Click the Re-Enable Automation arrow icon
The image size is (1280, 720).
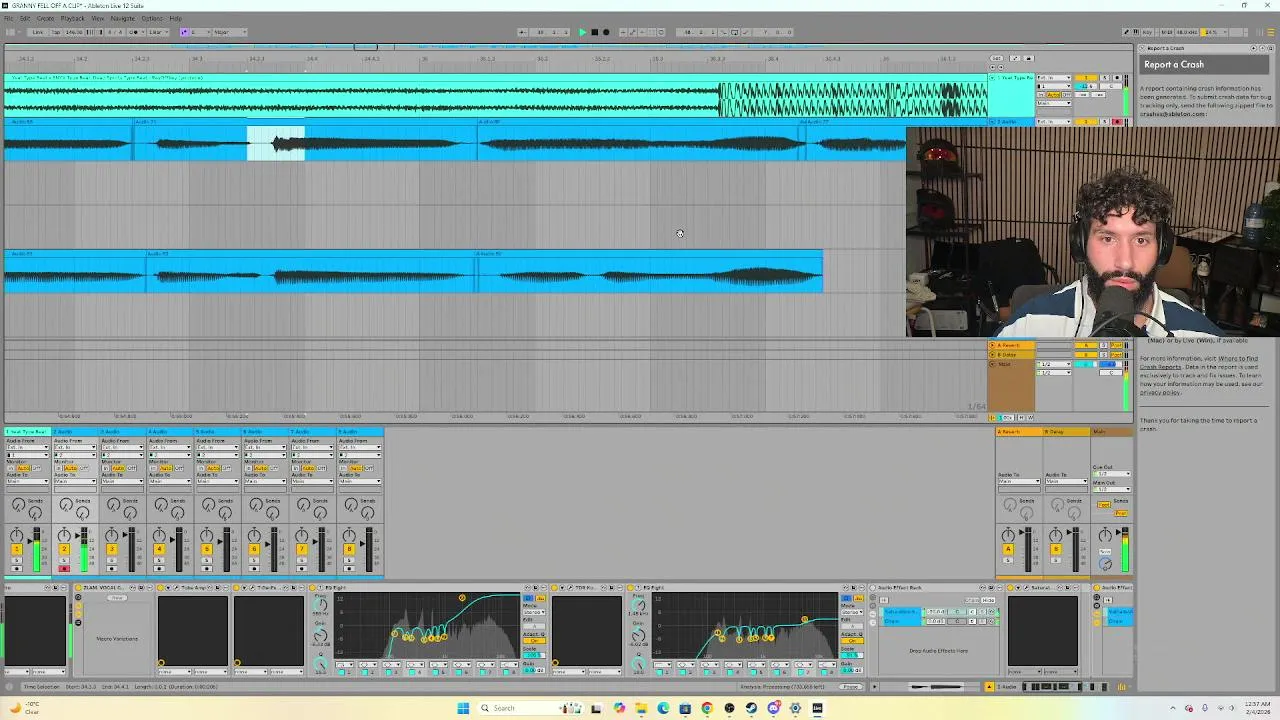tap(642, 32)
